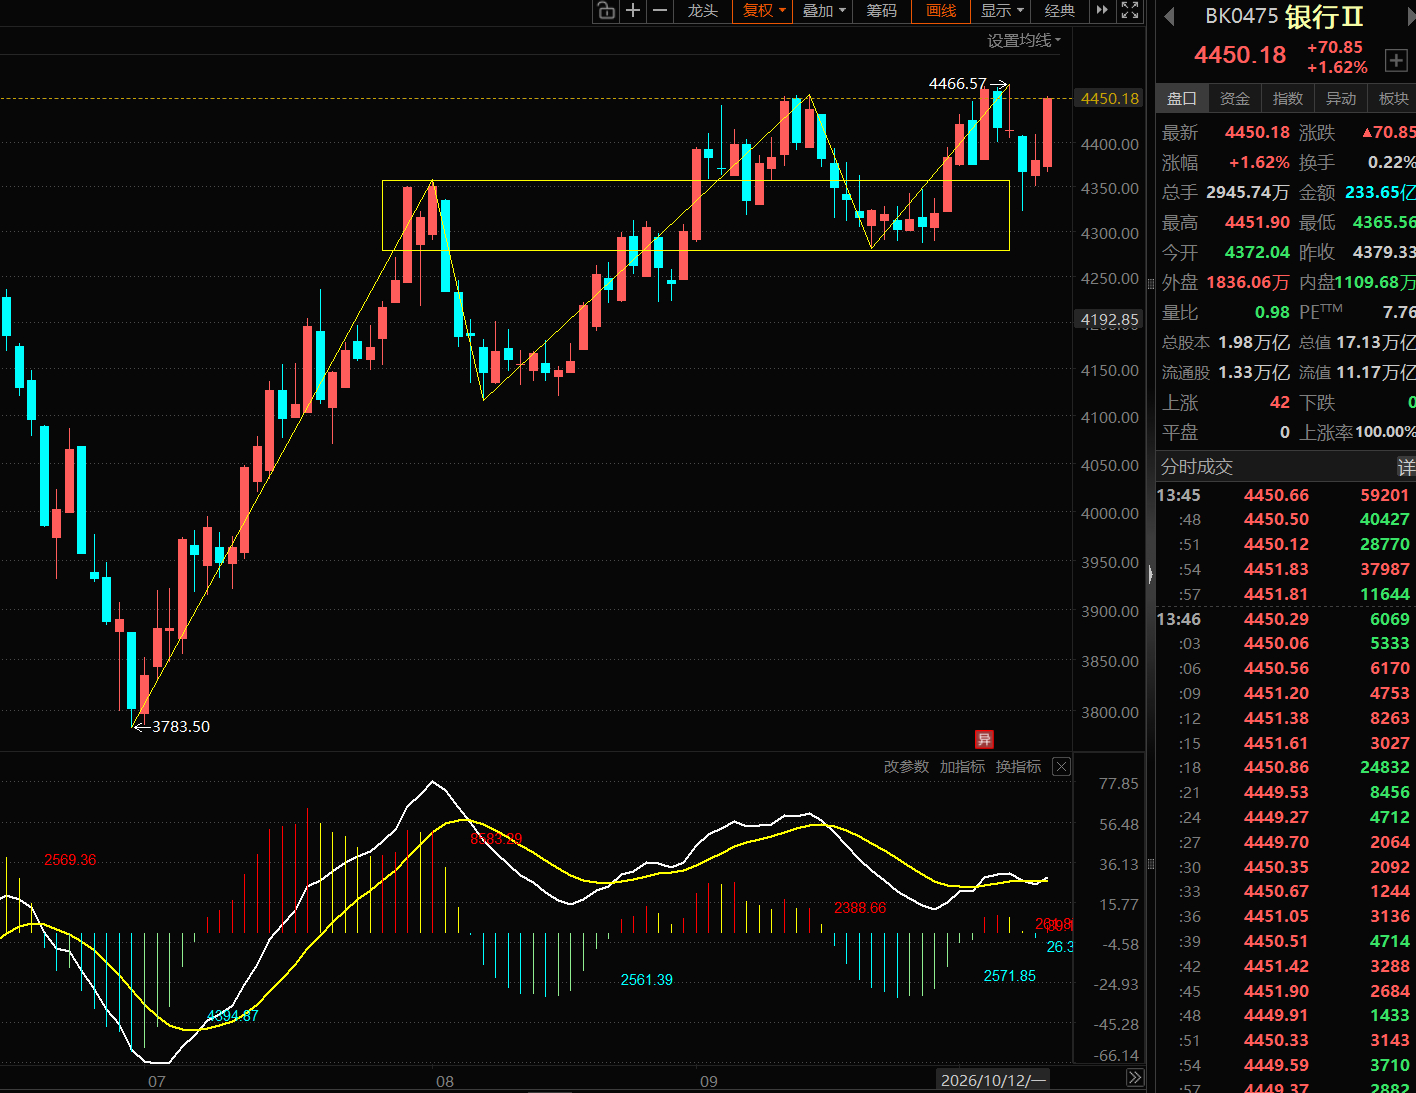Open the 叠加 overlay dropdown

click(824, 11)
